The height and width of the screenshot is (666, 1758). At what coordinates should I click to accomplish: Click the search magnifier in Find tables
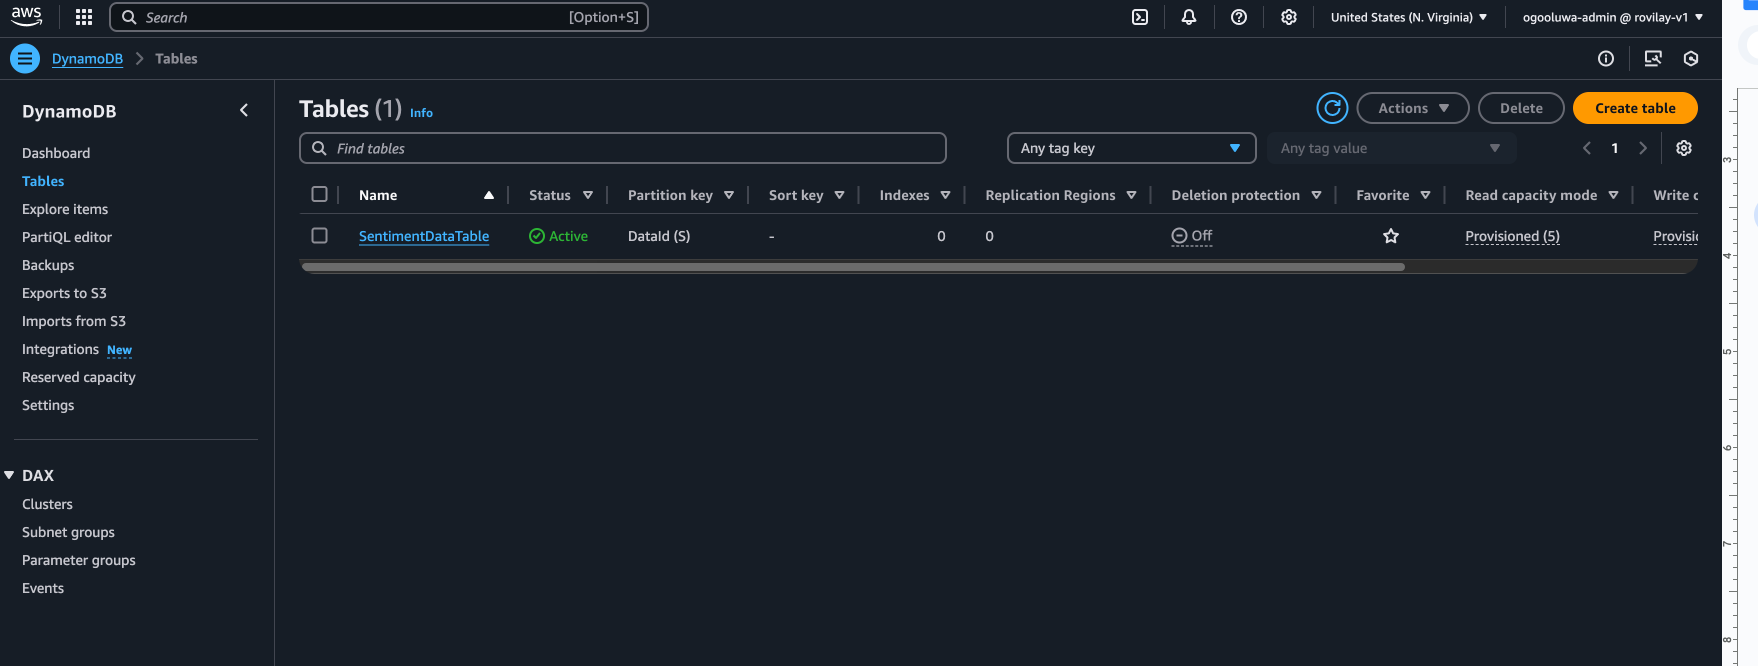click(319, 148)
